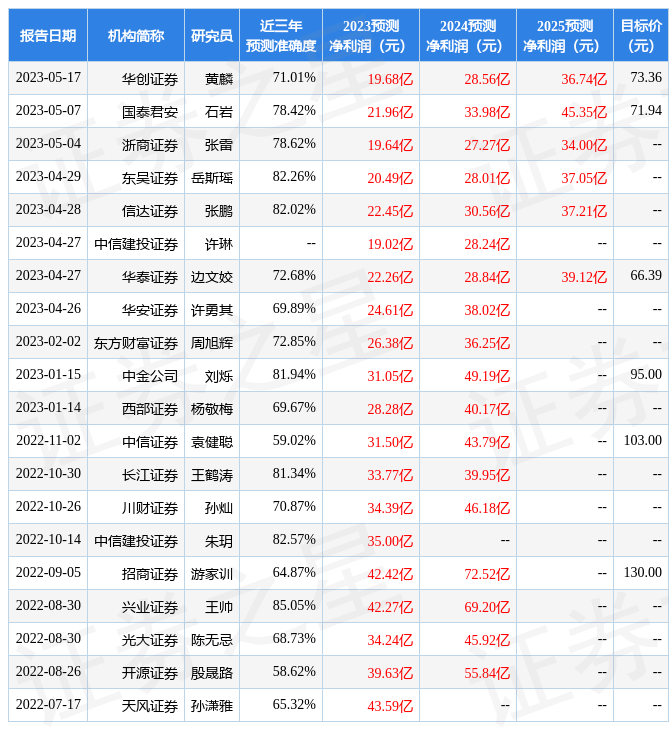Screen dimensions: 669x730
Task: Click the 2023-04-28 report date cell
Action: click(48, 210)
